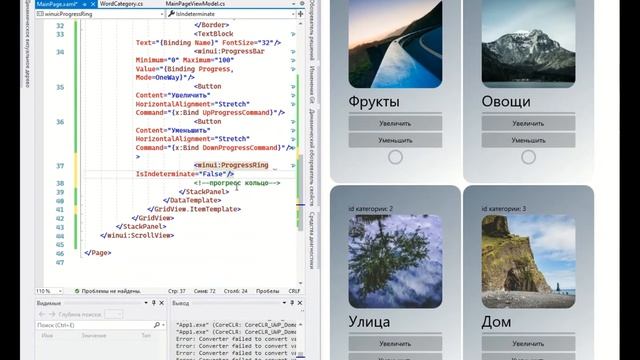Click the Увеличить button on Улица card

395,344
